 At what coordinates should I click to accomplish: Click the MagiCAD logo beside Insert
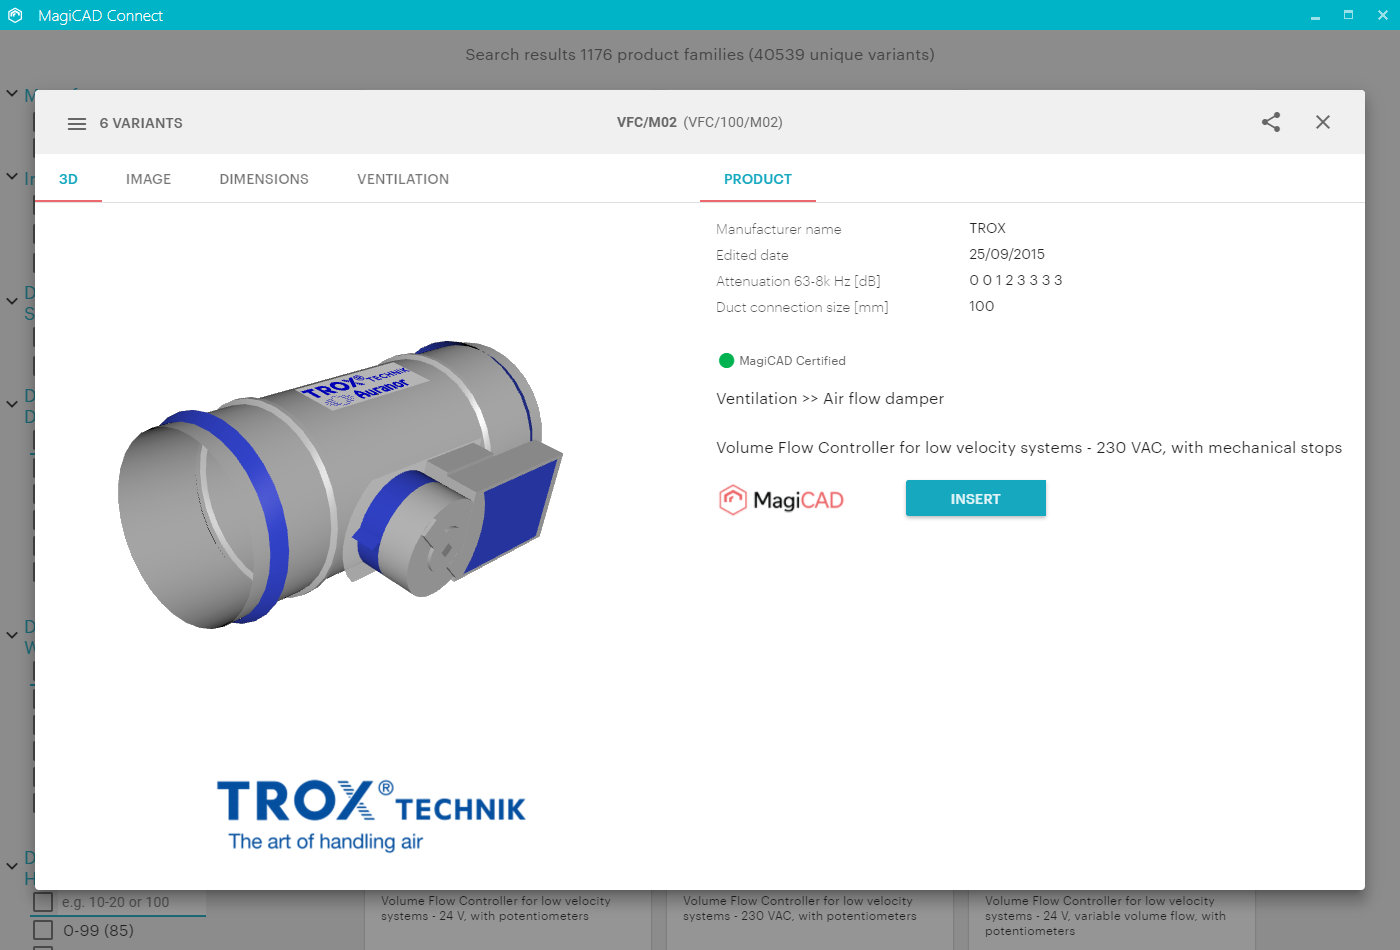tap(781, 499)
